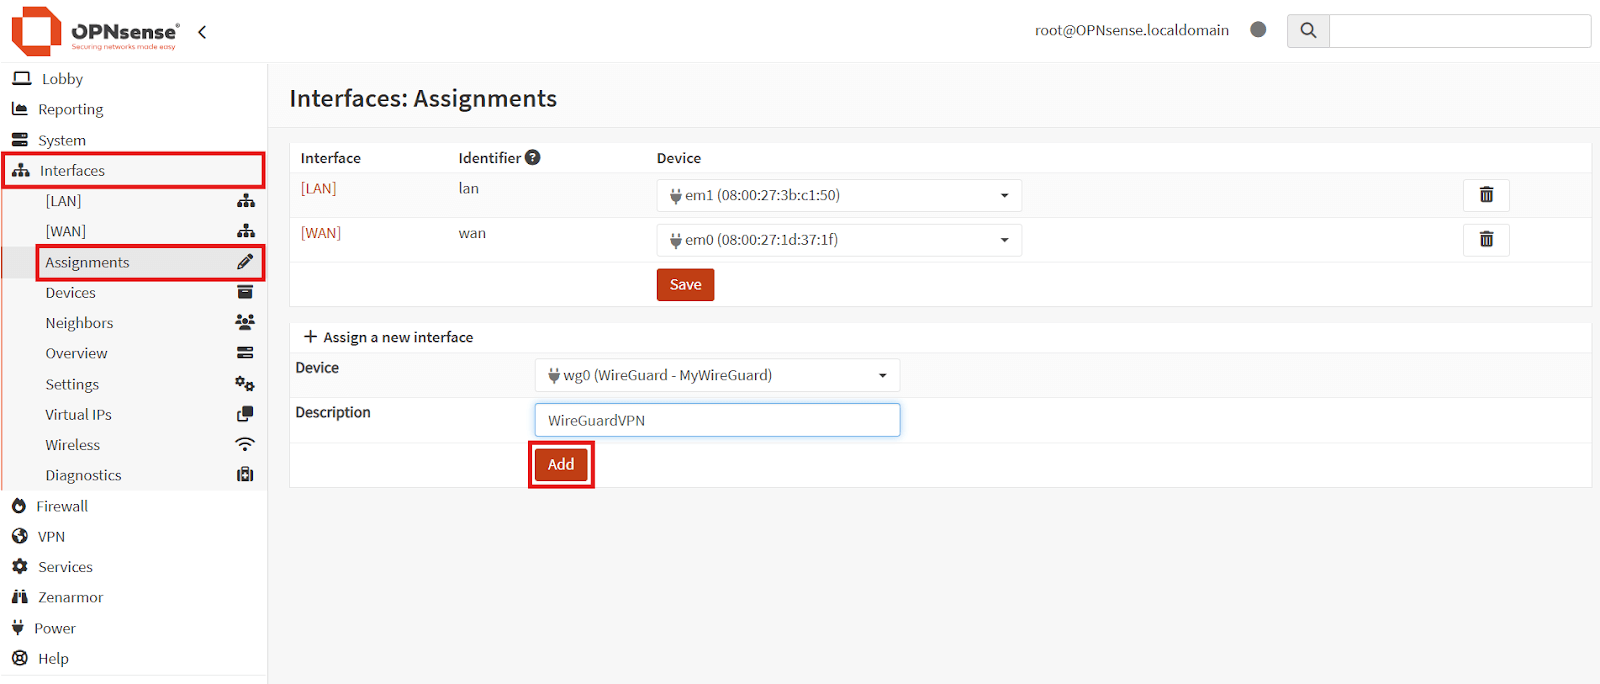
Task: Focus the top search input box
Action: coord(1459,31)
